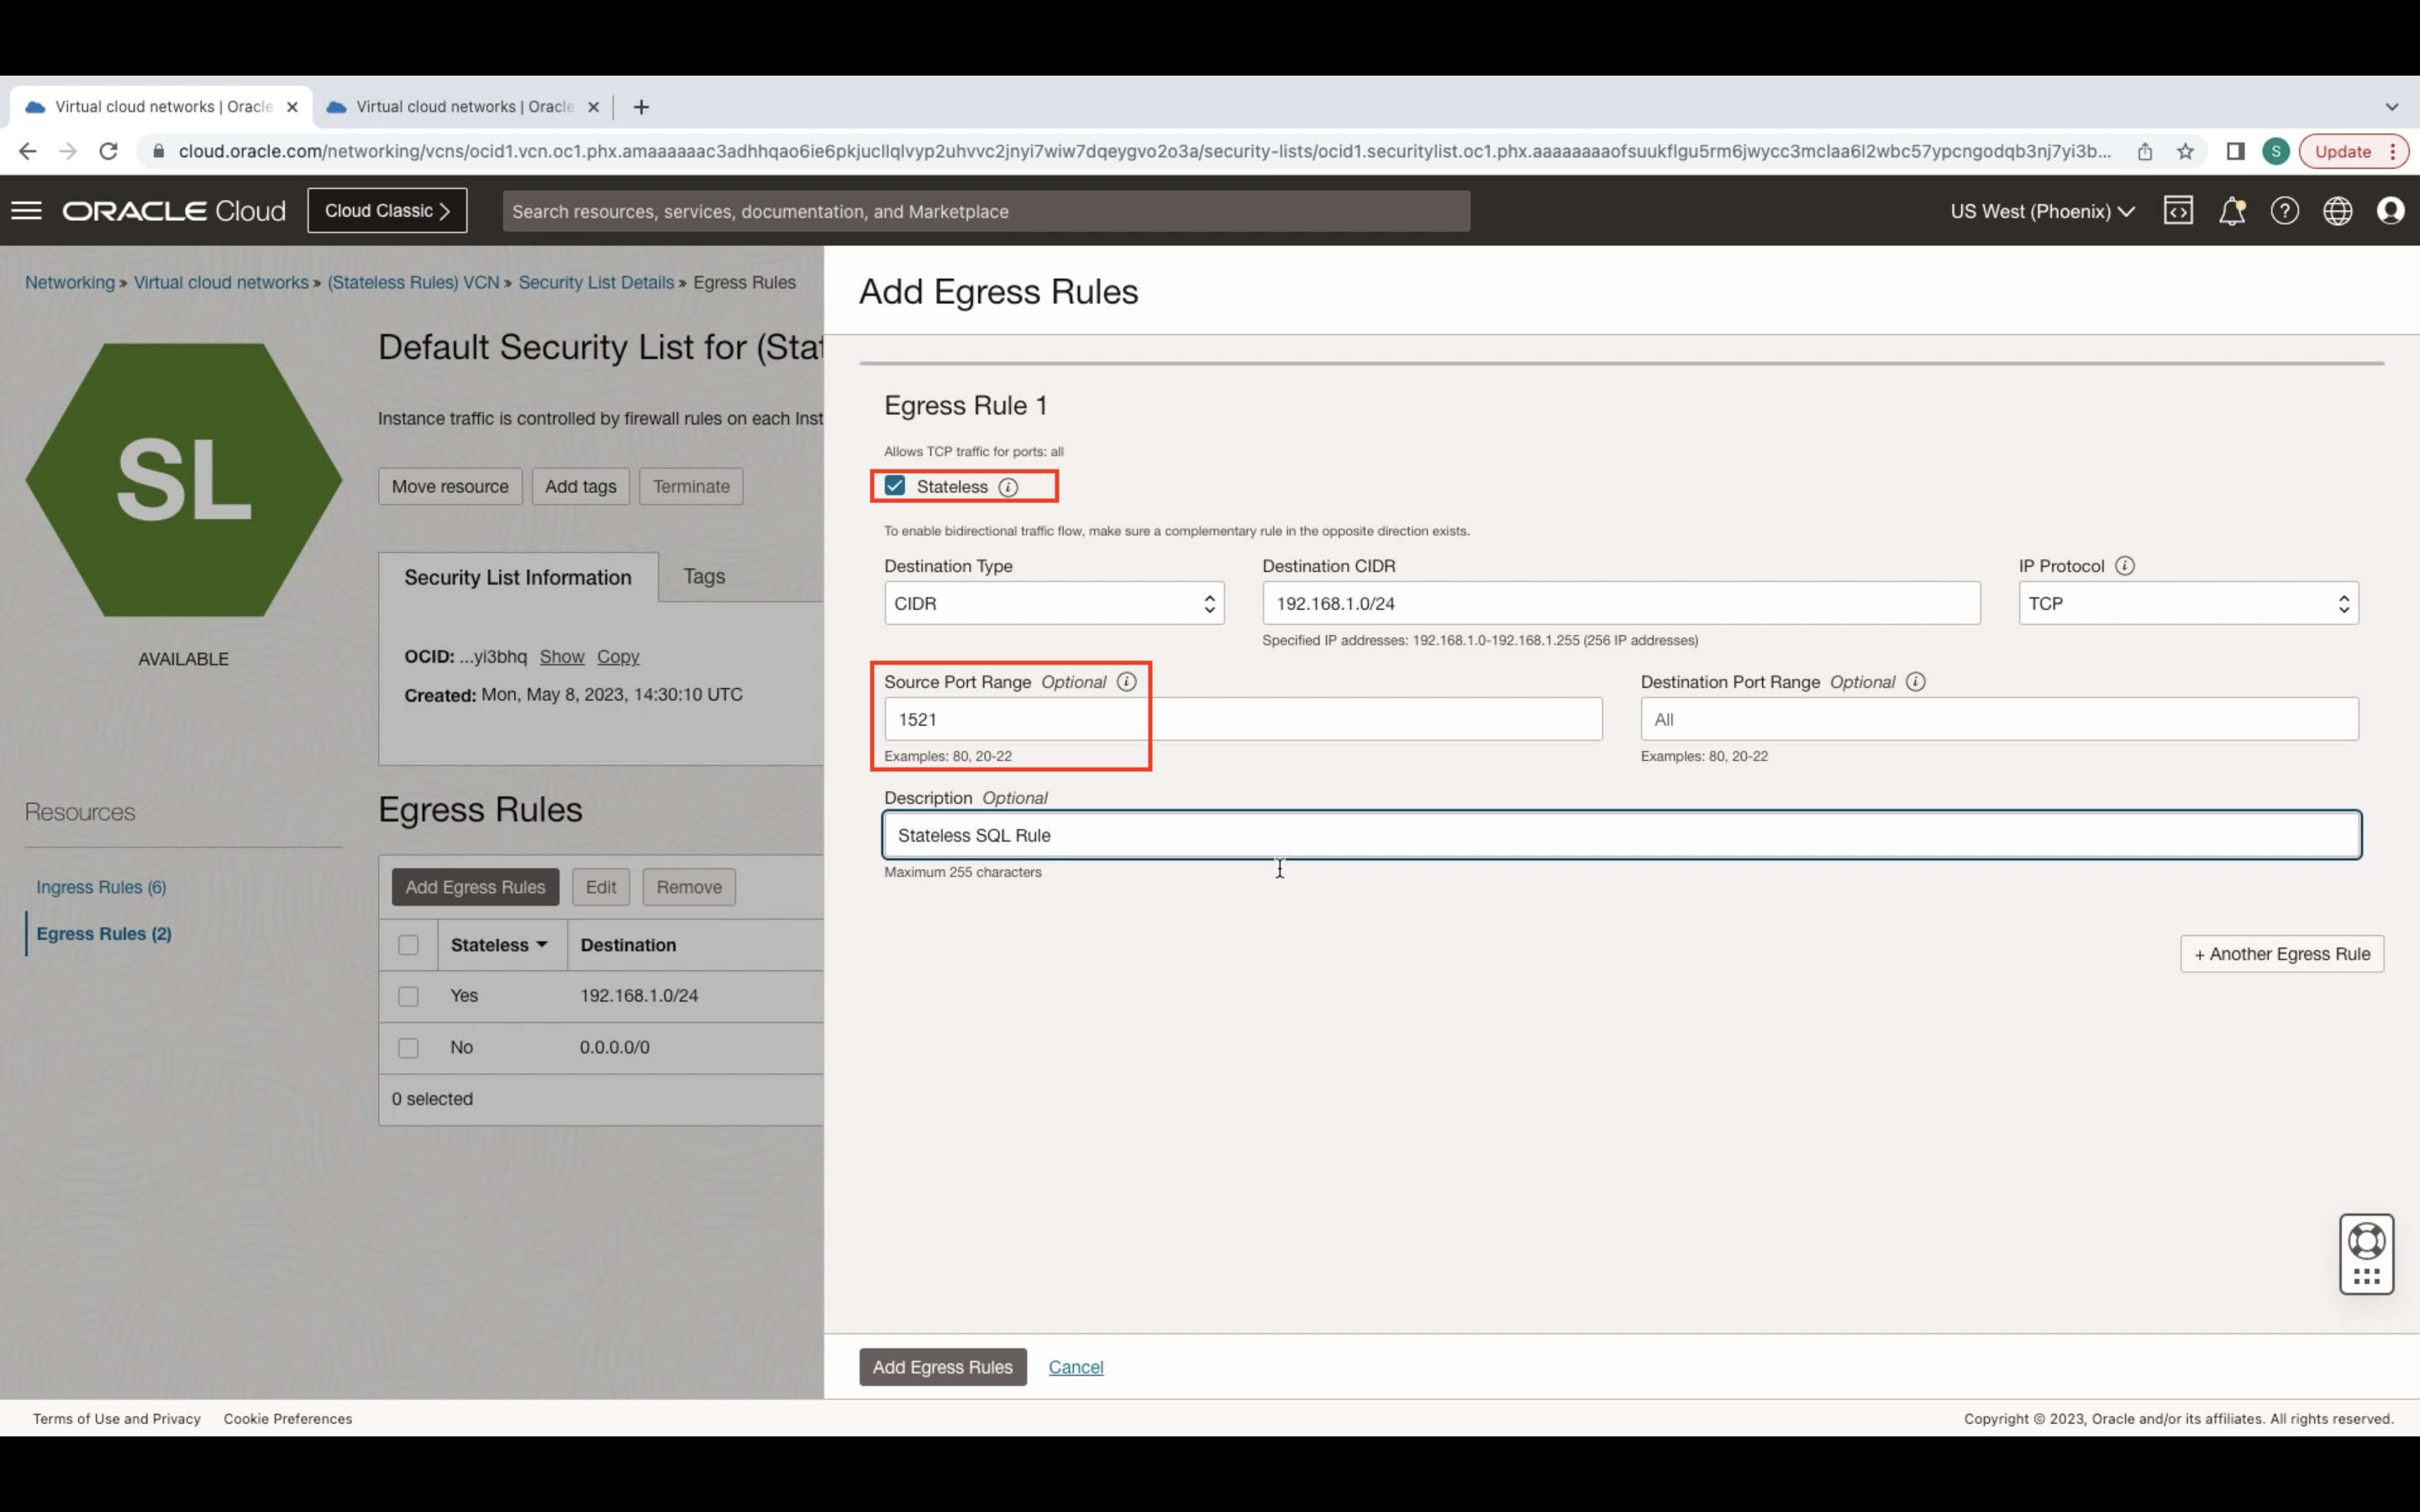
Task: Open the help question mark icon
Action: point(2286,210)
